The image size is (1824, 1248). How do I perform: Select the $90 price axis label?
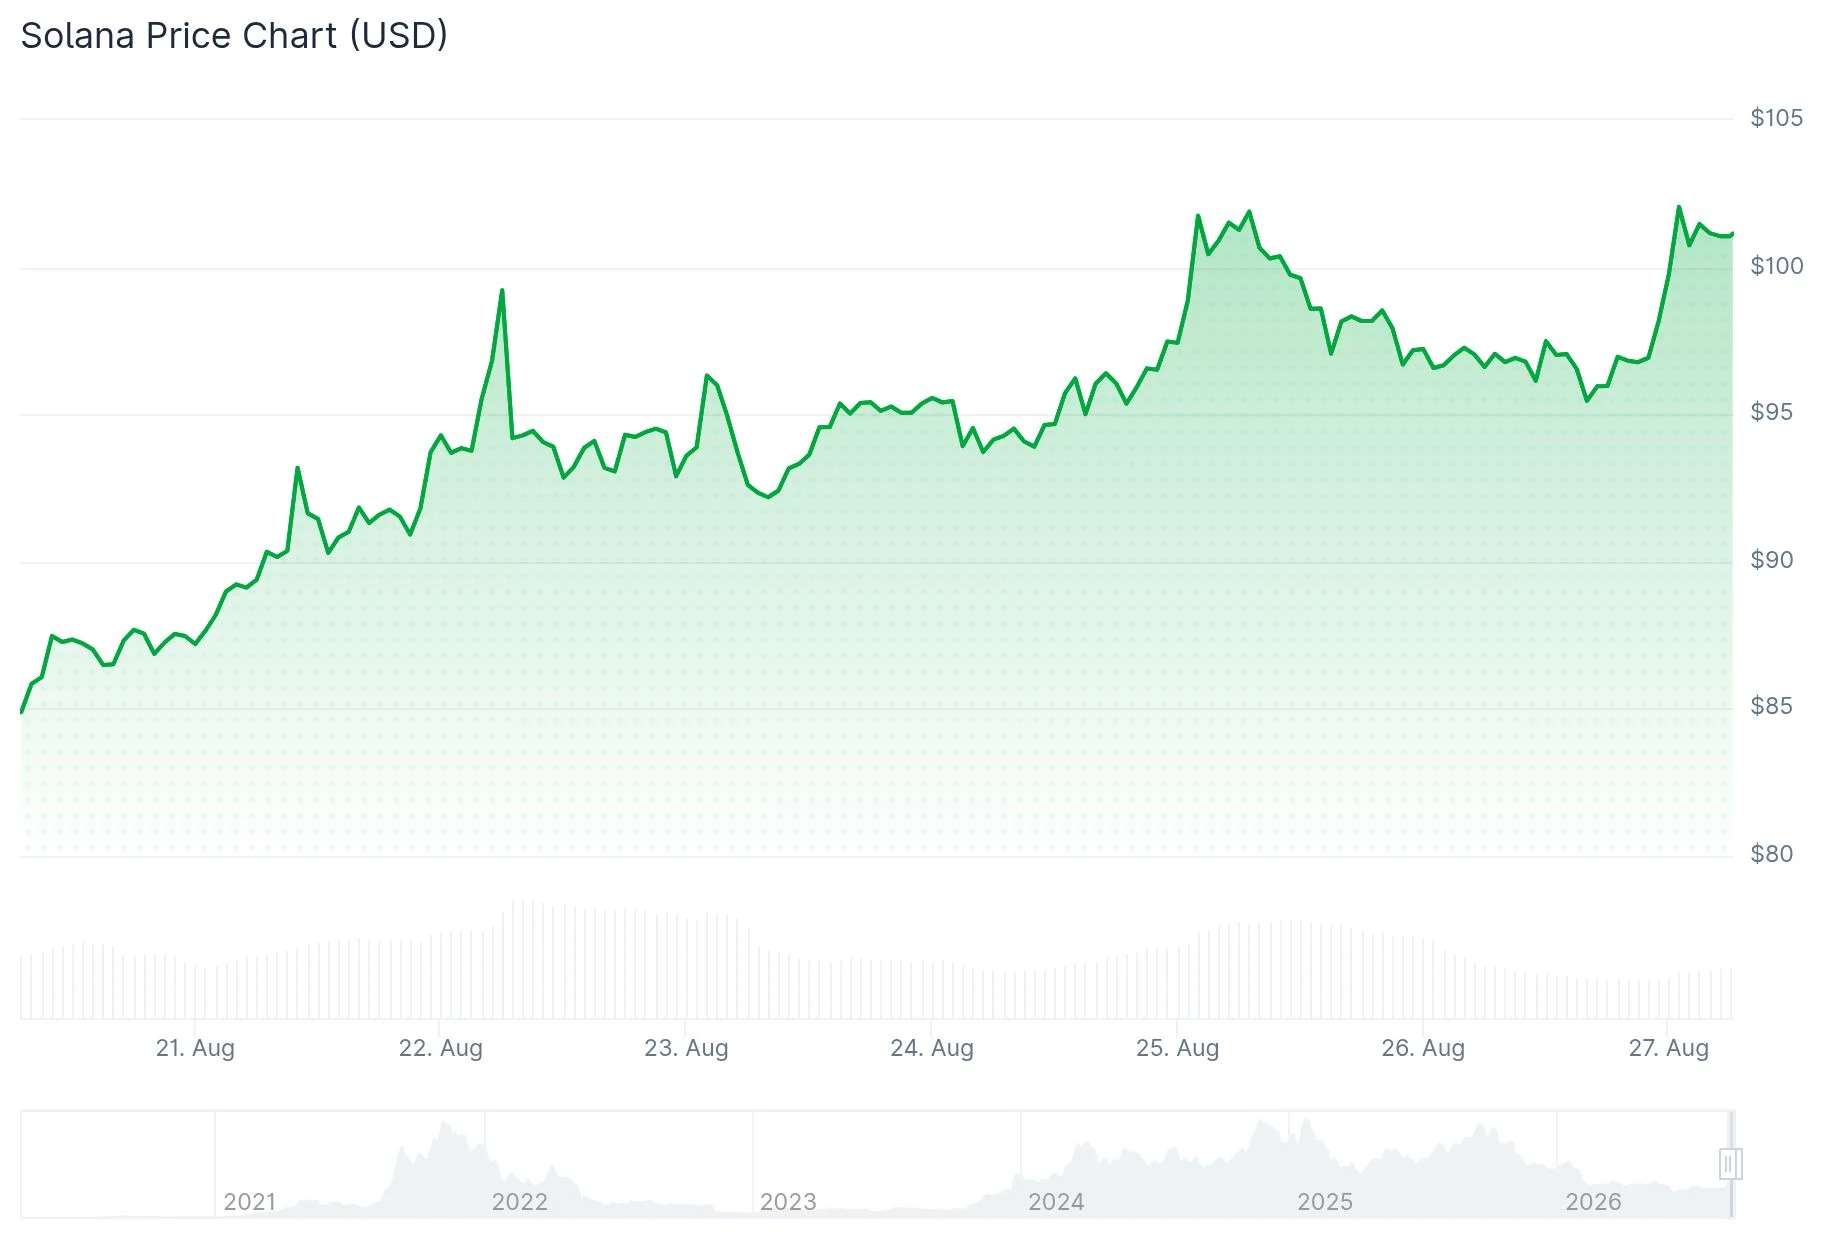[x=1772, y=560]
